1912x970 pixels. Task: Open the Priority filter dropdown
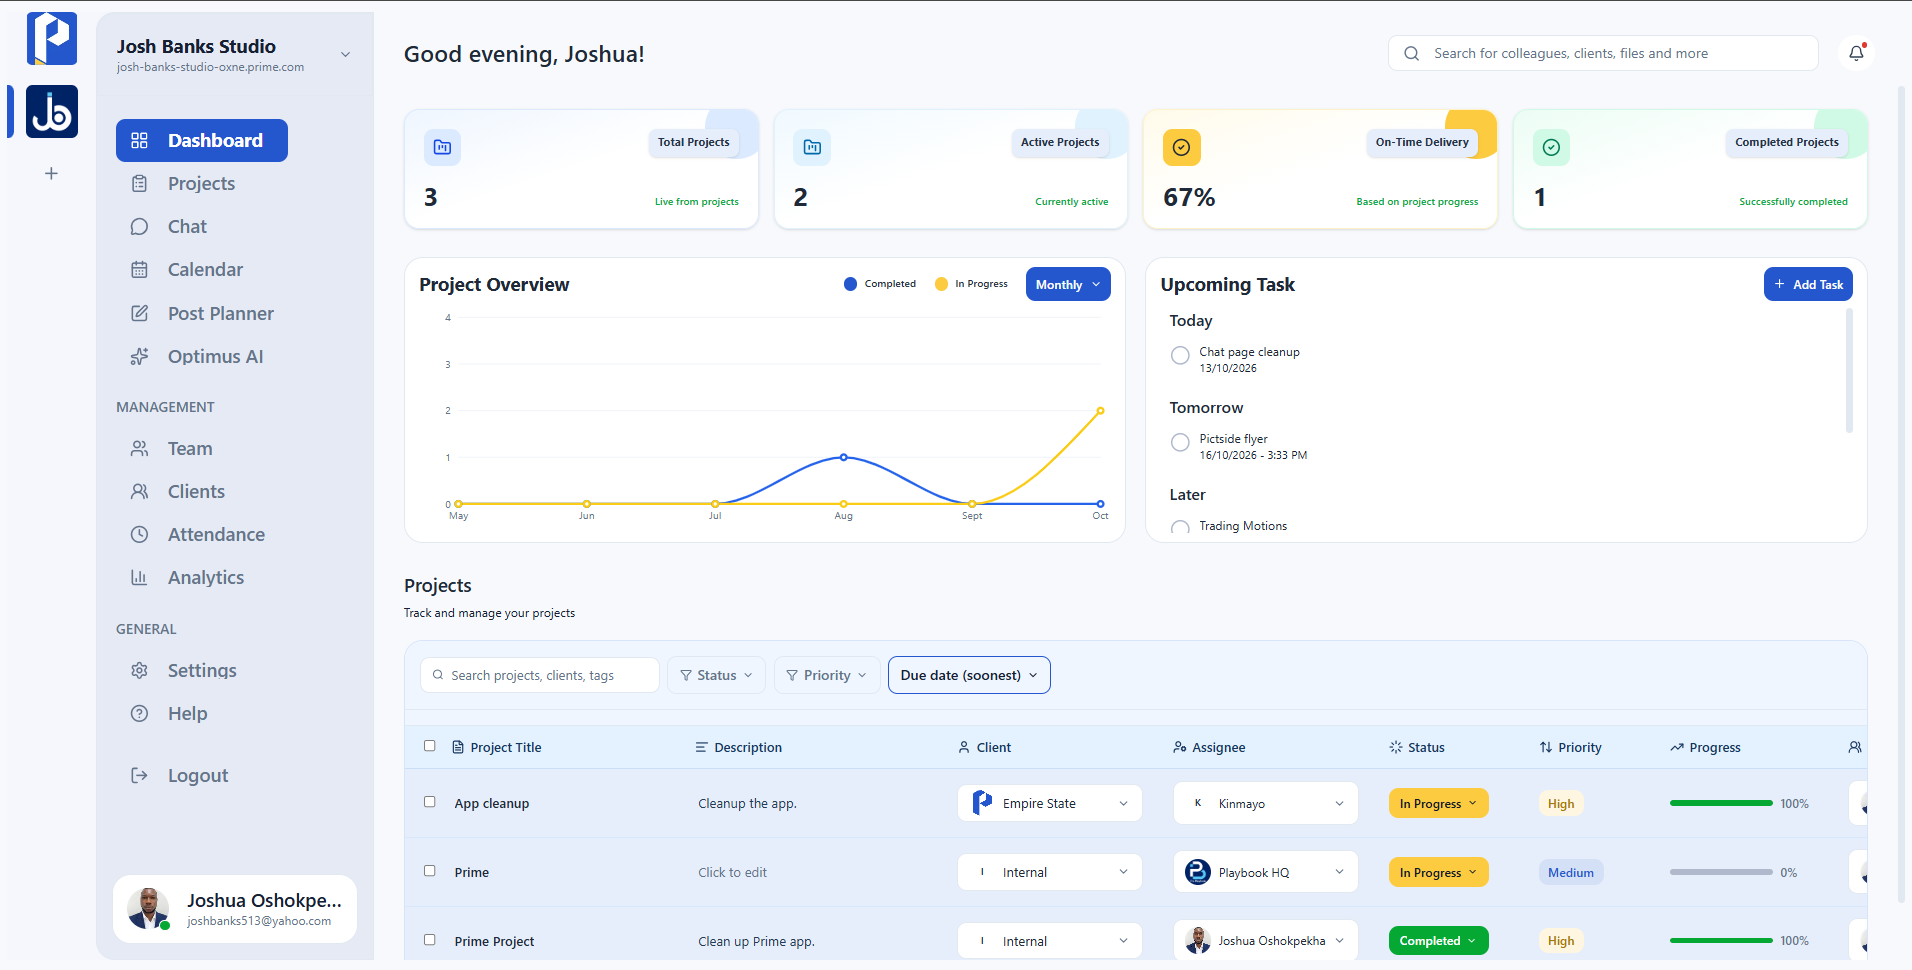click(827, 676)
